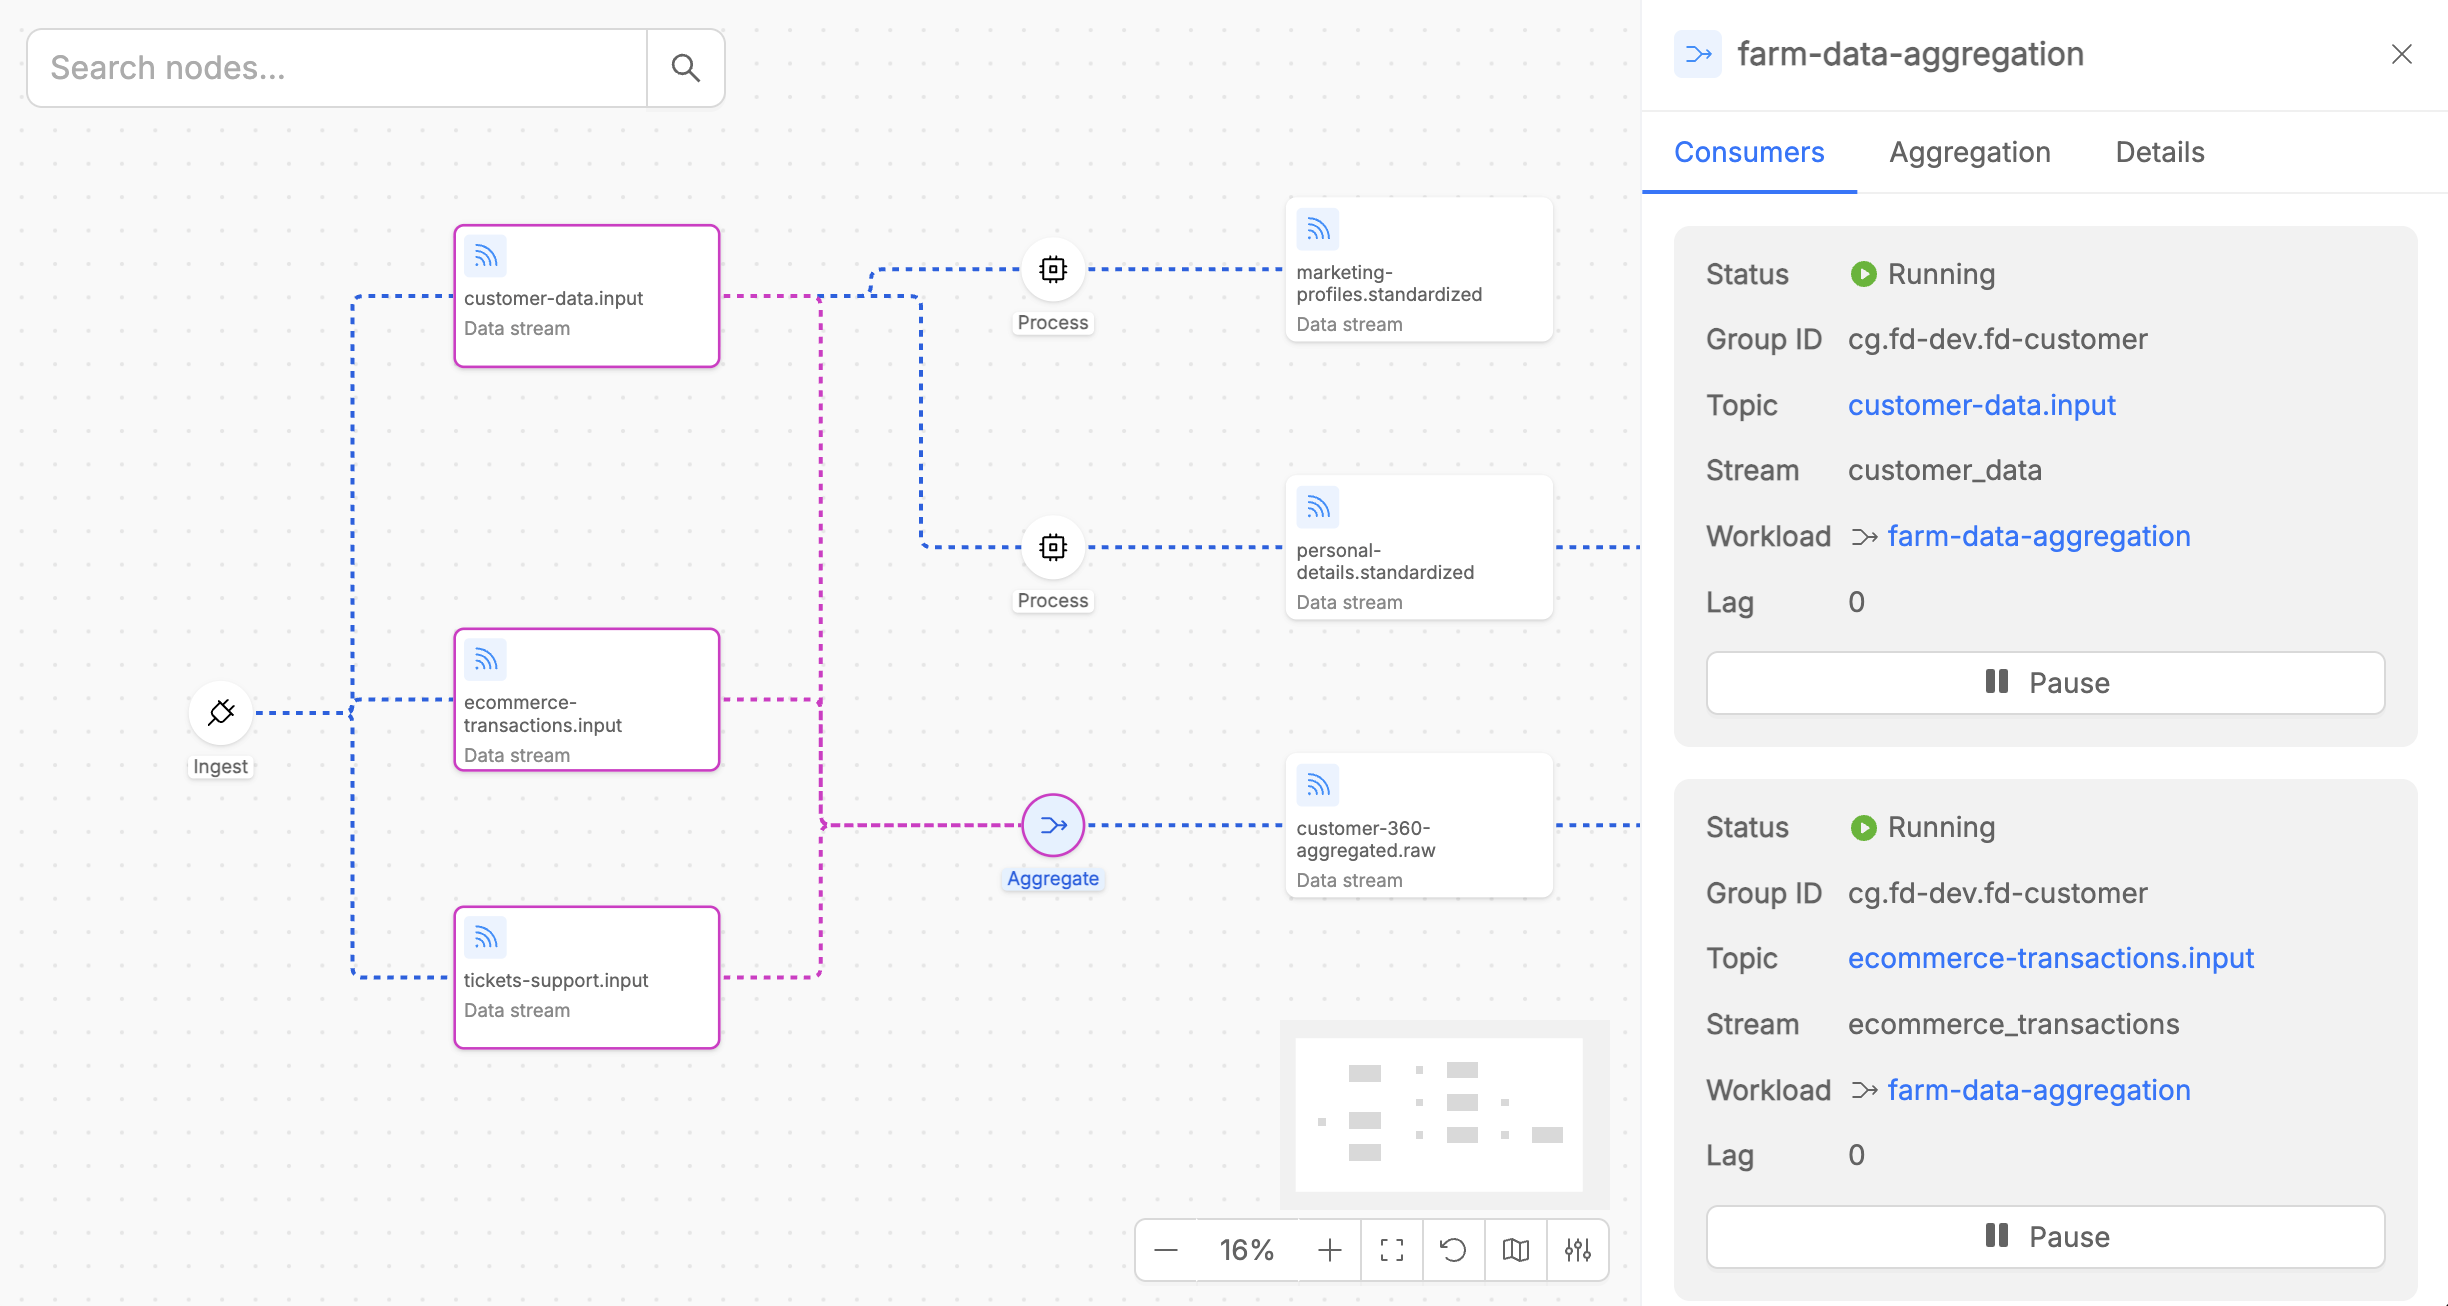
Task: Select the Ingest plug node icon
Action: pyautogui.click(x=221, y=713)
